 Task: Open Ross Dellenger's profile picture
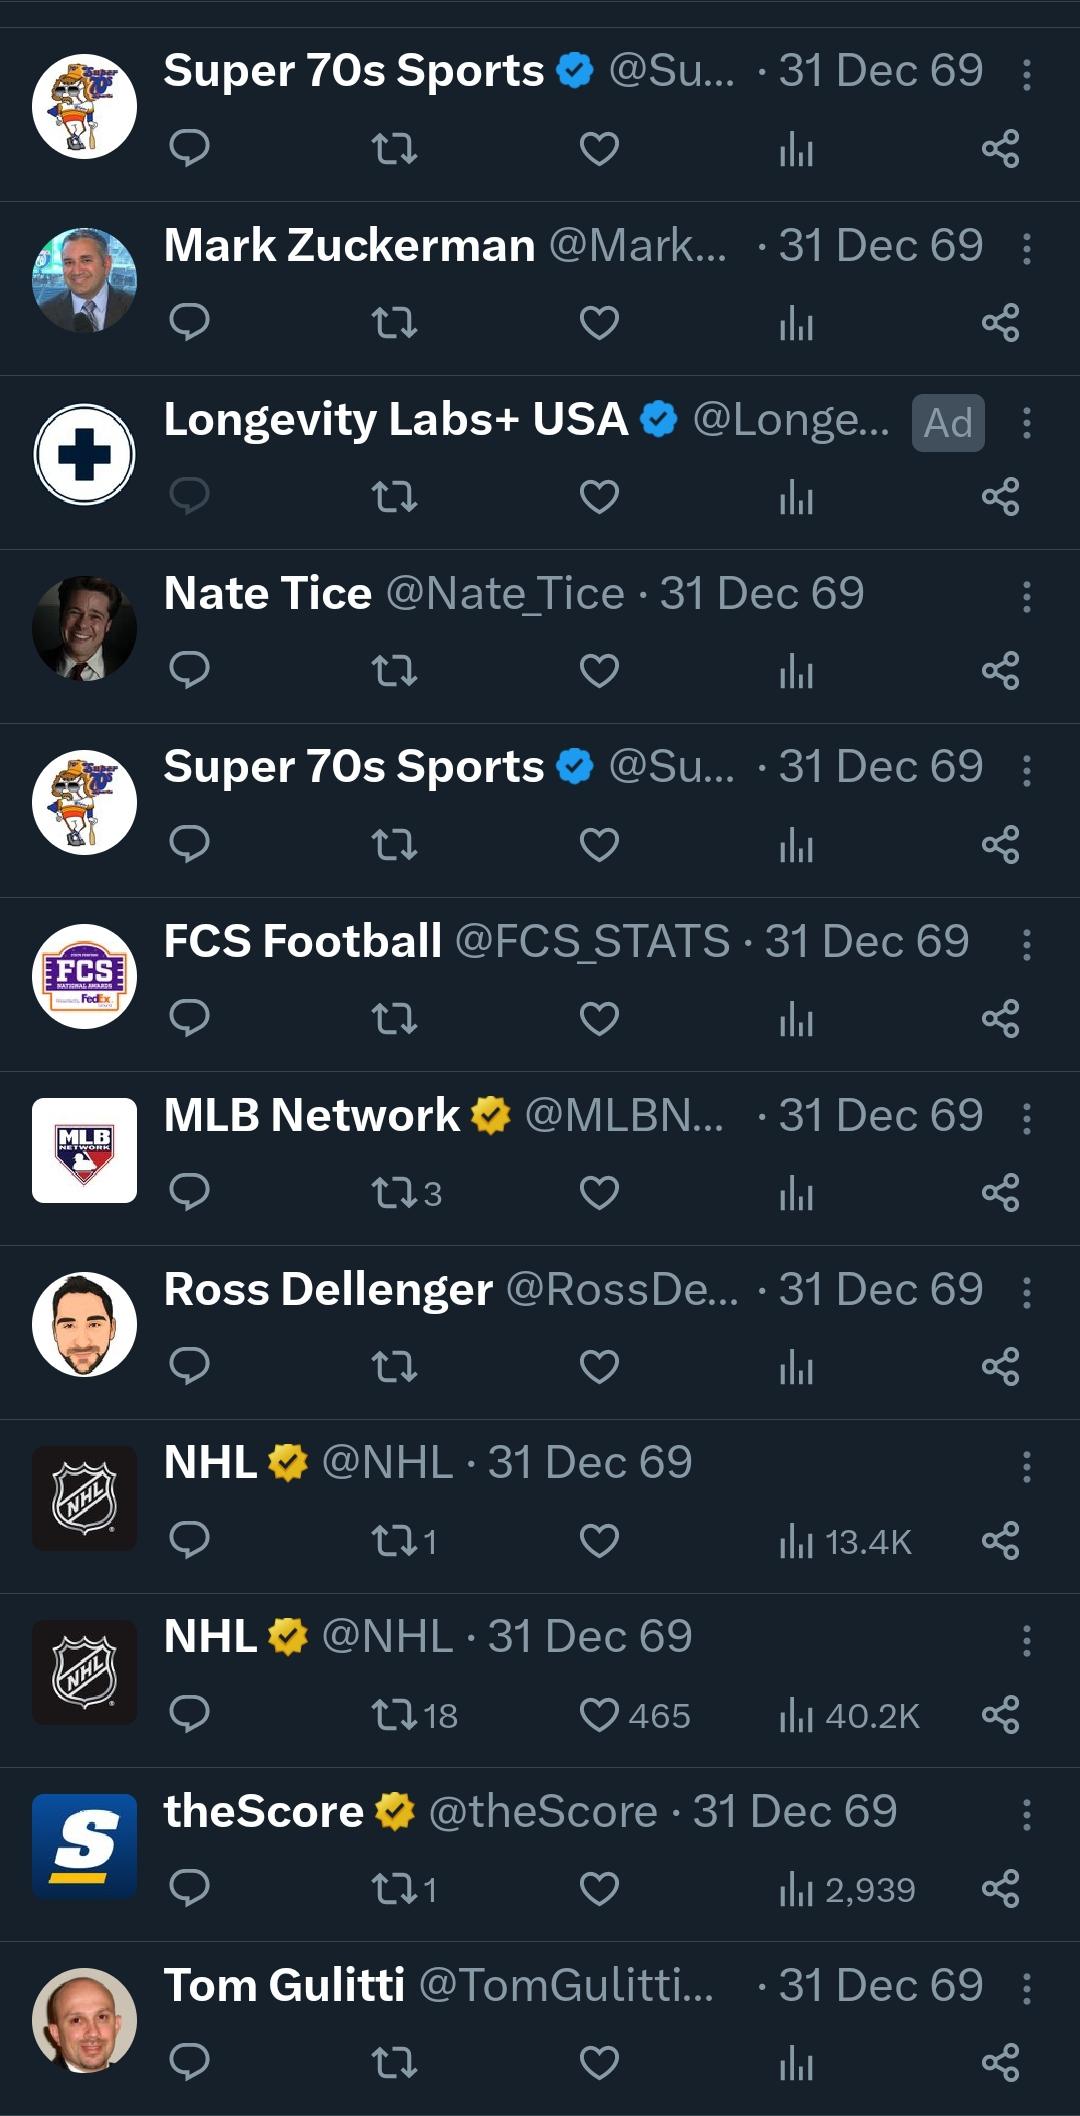[x=84, y=1324]
